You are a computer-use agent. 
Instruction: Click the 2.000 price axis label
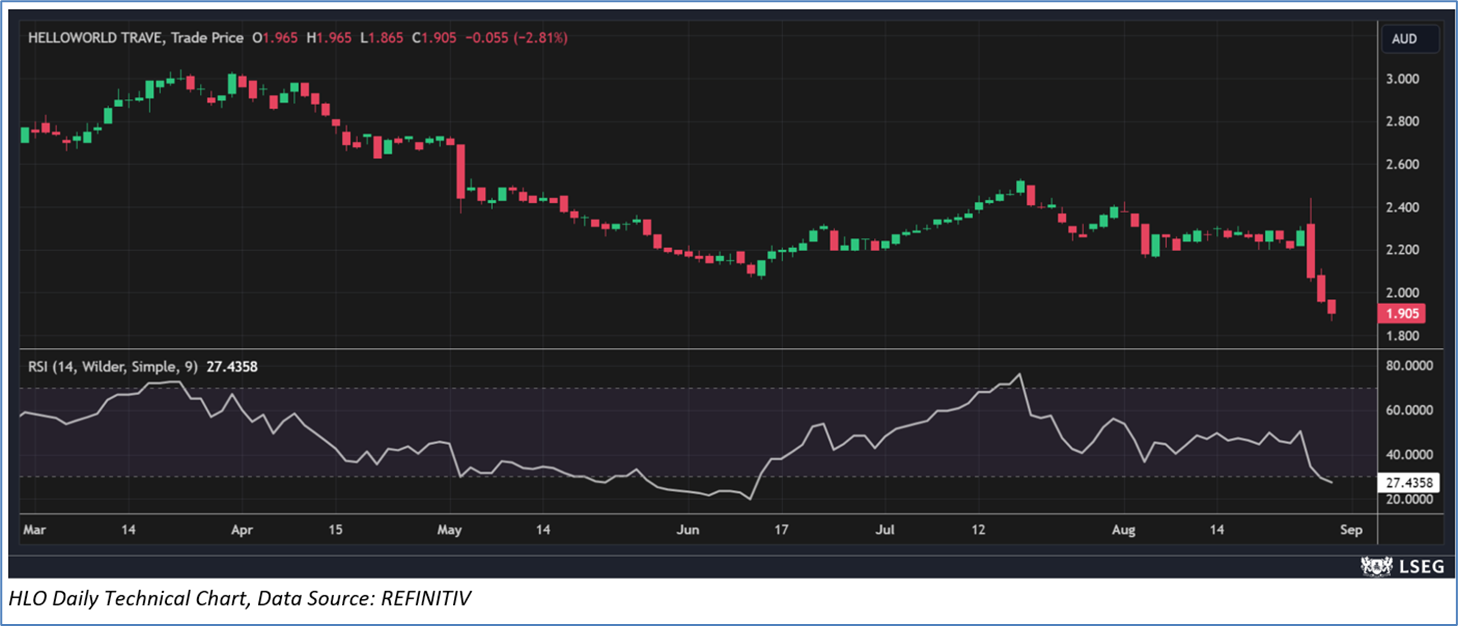[1402, 293]
